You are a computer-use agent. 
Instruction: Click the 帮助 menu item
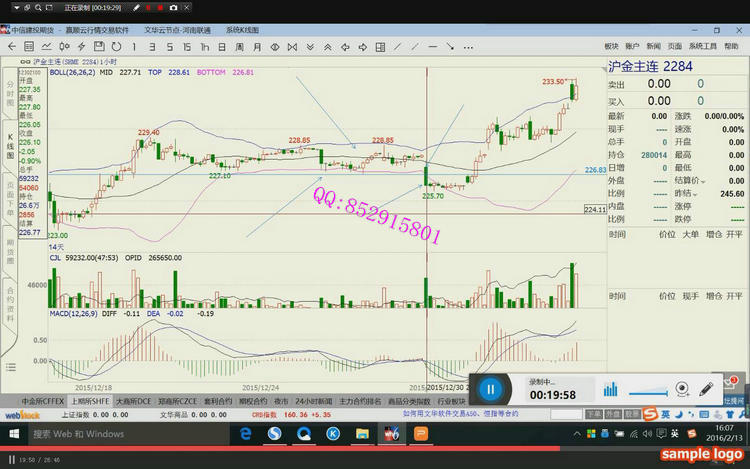click(x=733, y=46)
